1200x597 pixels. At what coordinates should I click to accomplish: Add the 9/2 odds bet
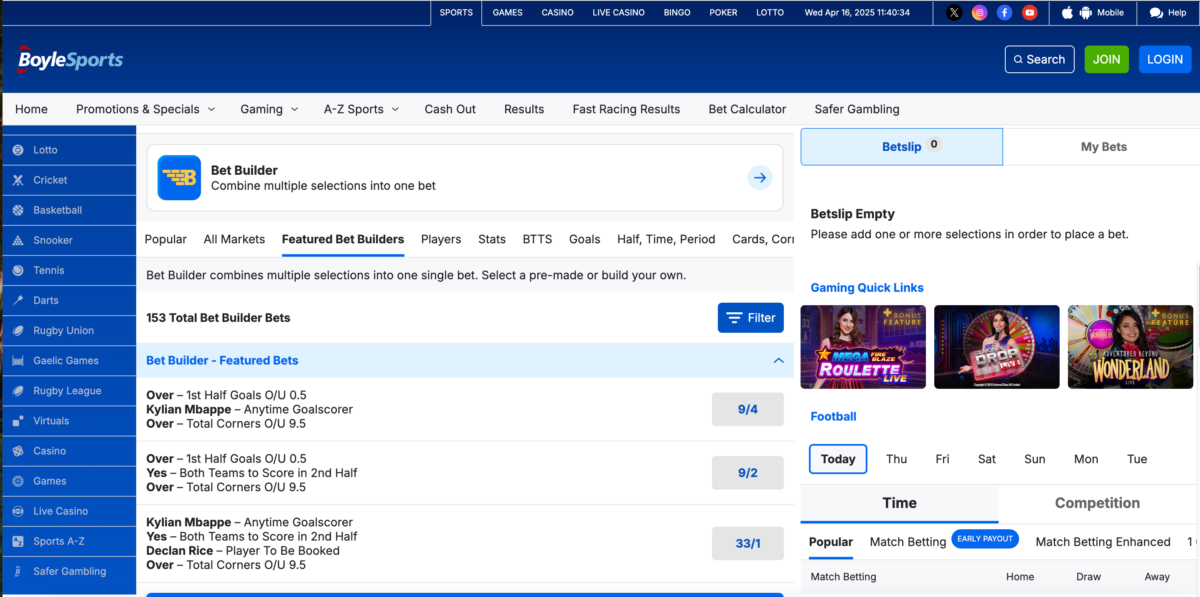coord(747,473)
